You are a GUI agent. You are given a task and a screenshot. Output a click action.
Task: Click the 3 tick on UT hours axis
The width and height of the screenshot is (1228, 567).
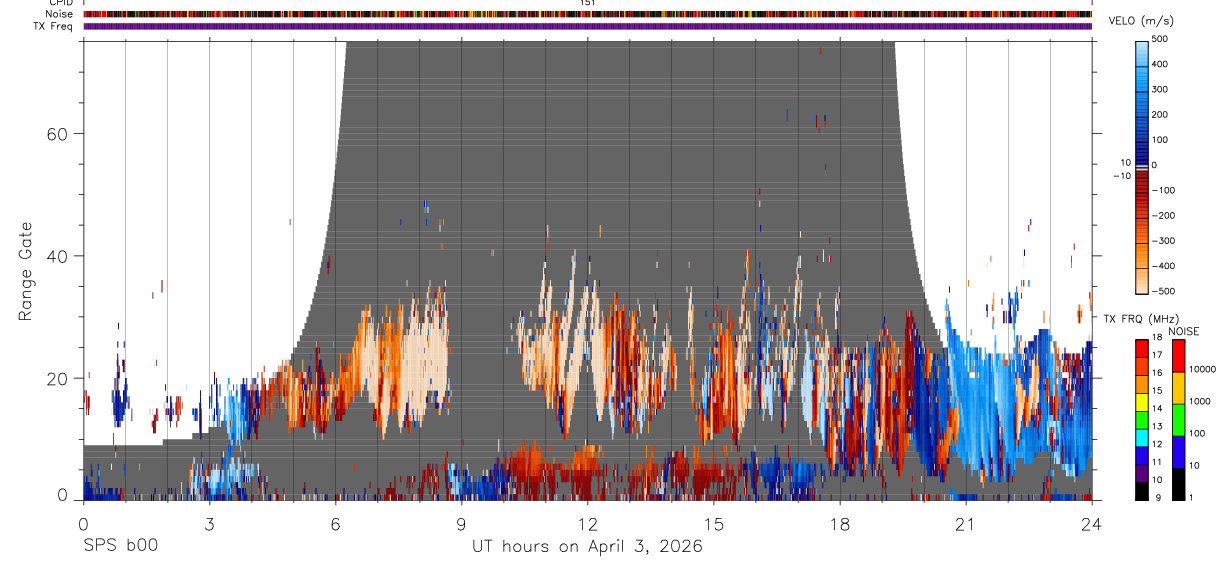(x=209, y=523)
